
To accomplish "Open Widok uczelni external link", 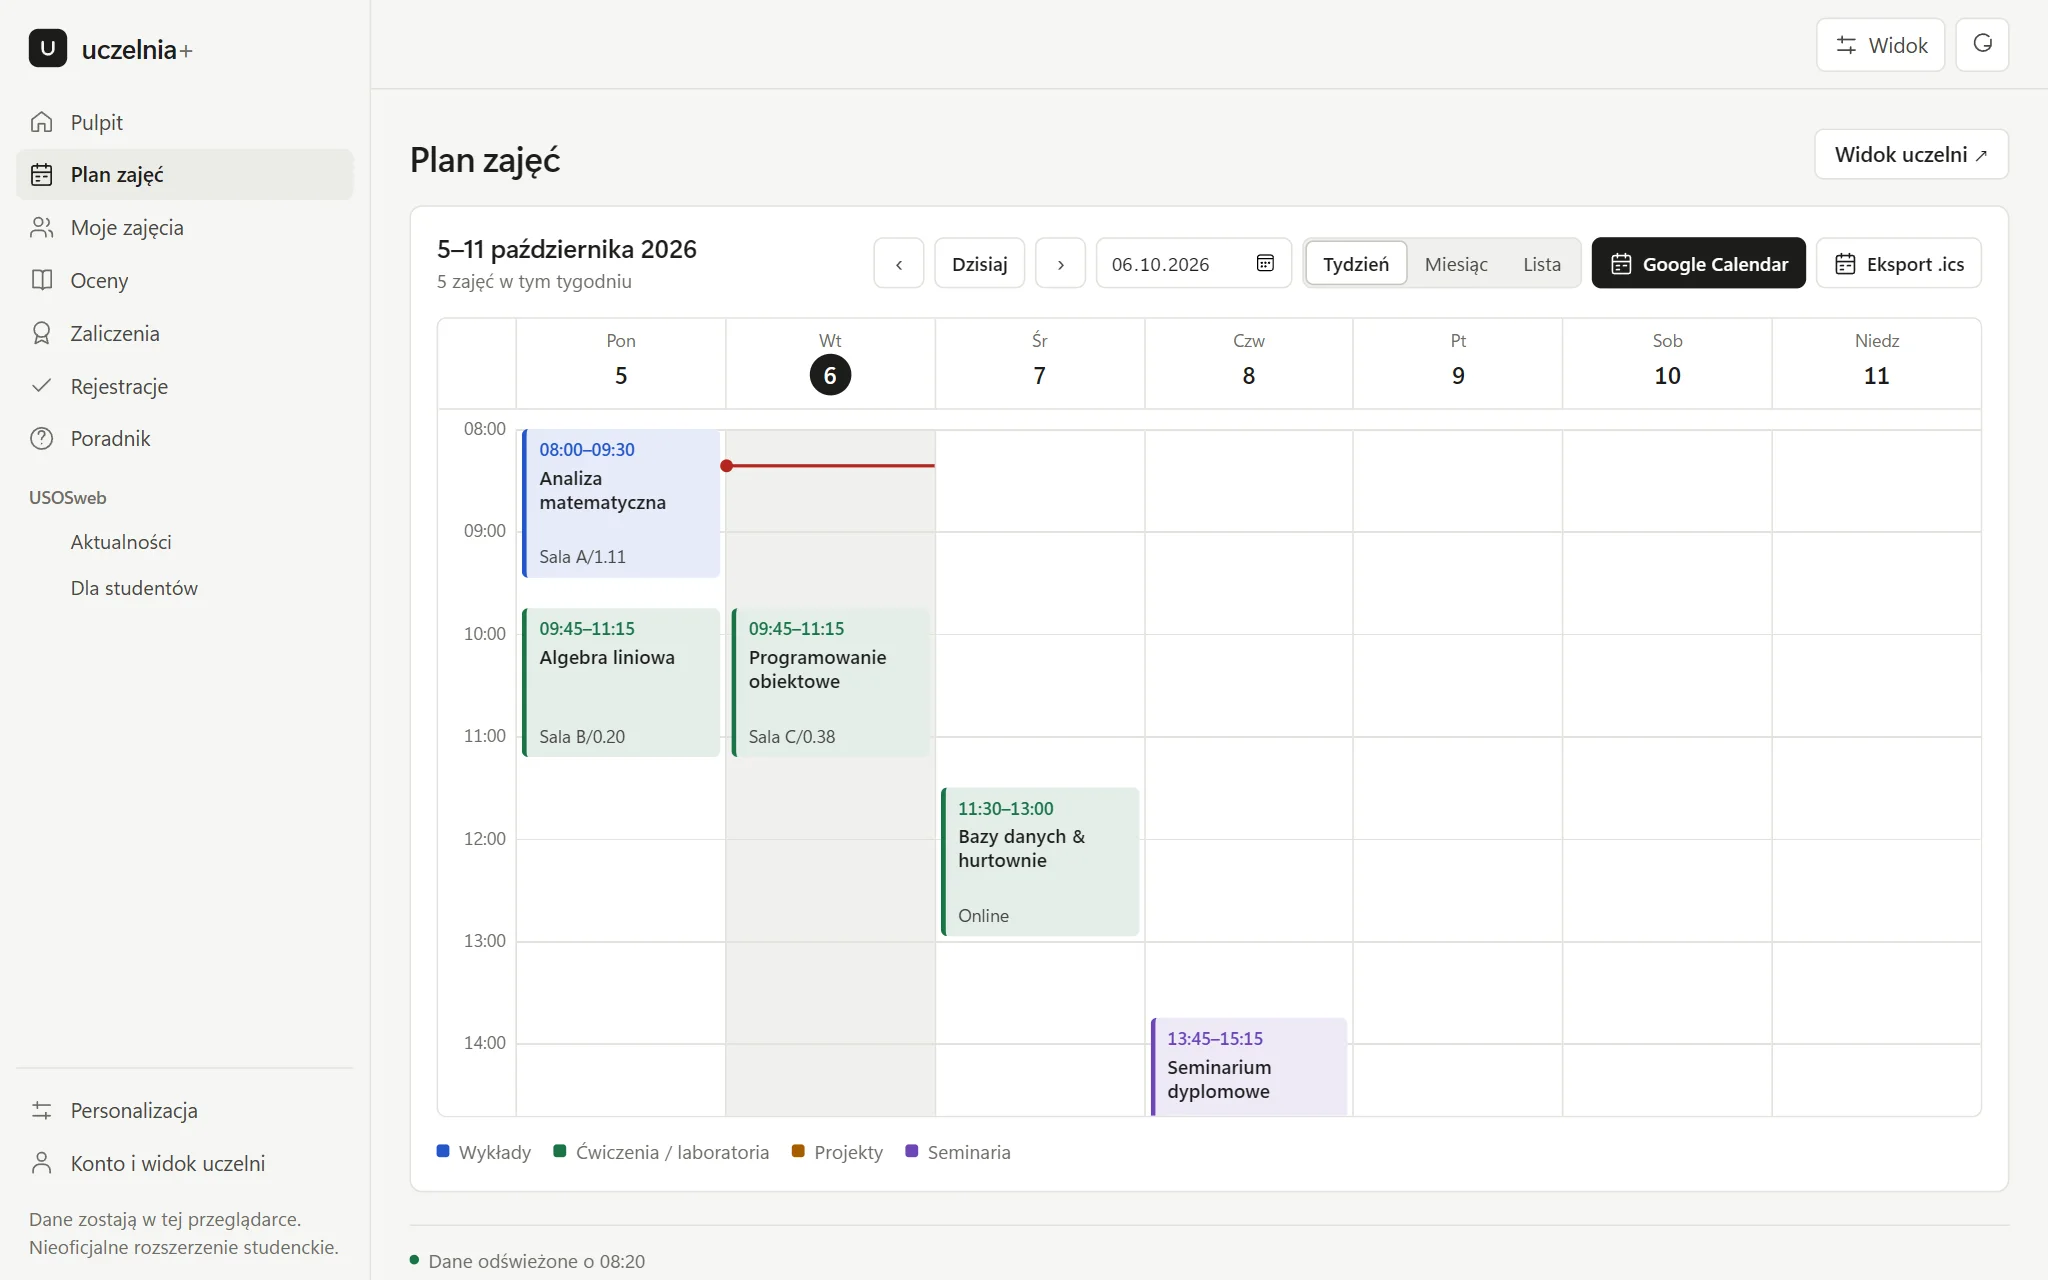I will (1911, 154).
